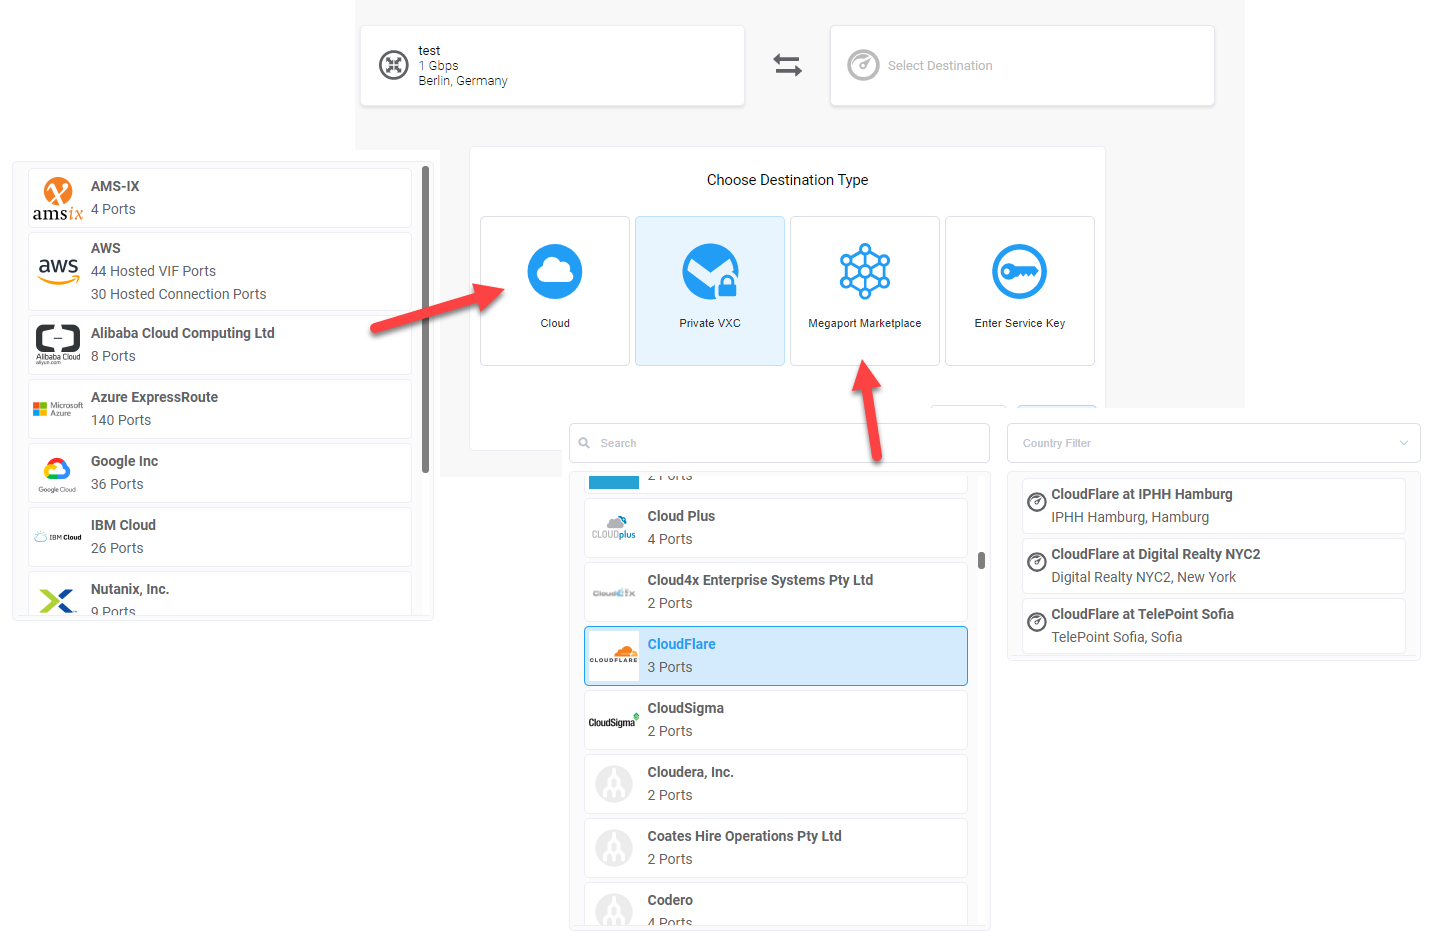Choose the CloudFlare 3 Ports entry
The width and height of the screenshot is (1430, 949).
(x=776, y=656)
